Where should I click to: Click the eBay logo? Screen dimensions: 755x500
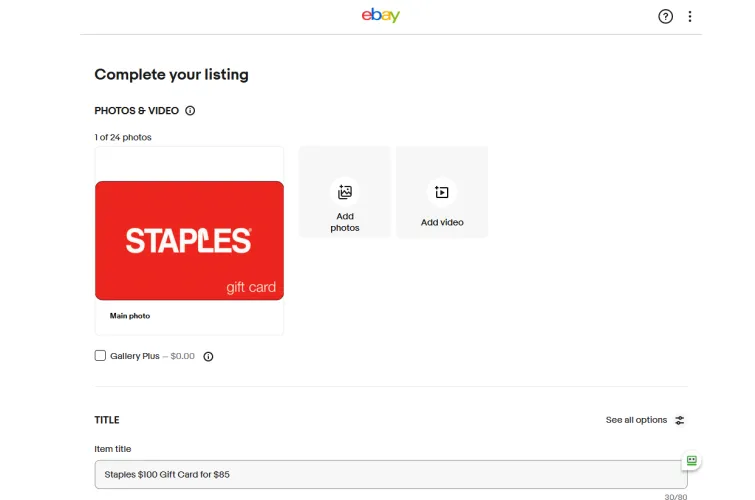click(381, 15)
